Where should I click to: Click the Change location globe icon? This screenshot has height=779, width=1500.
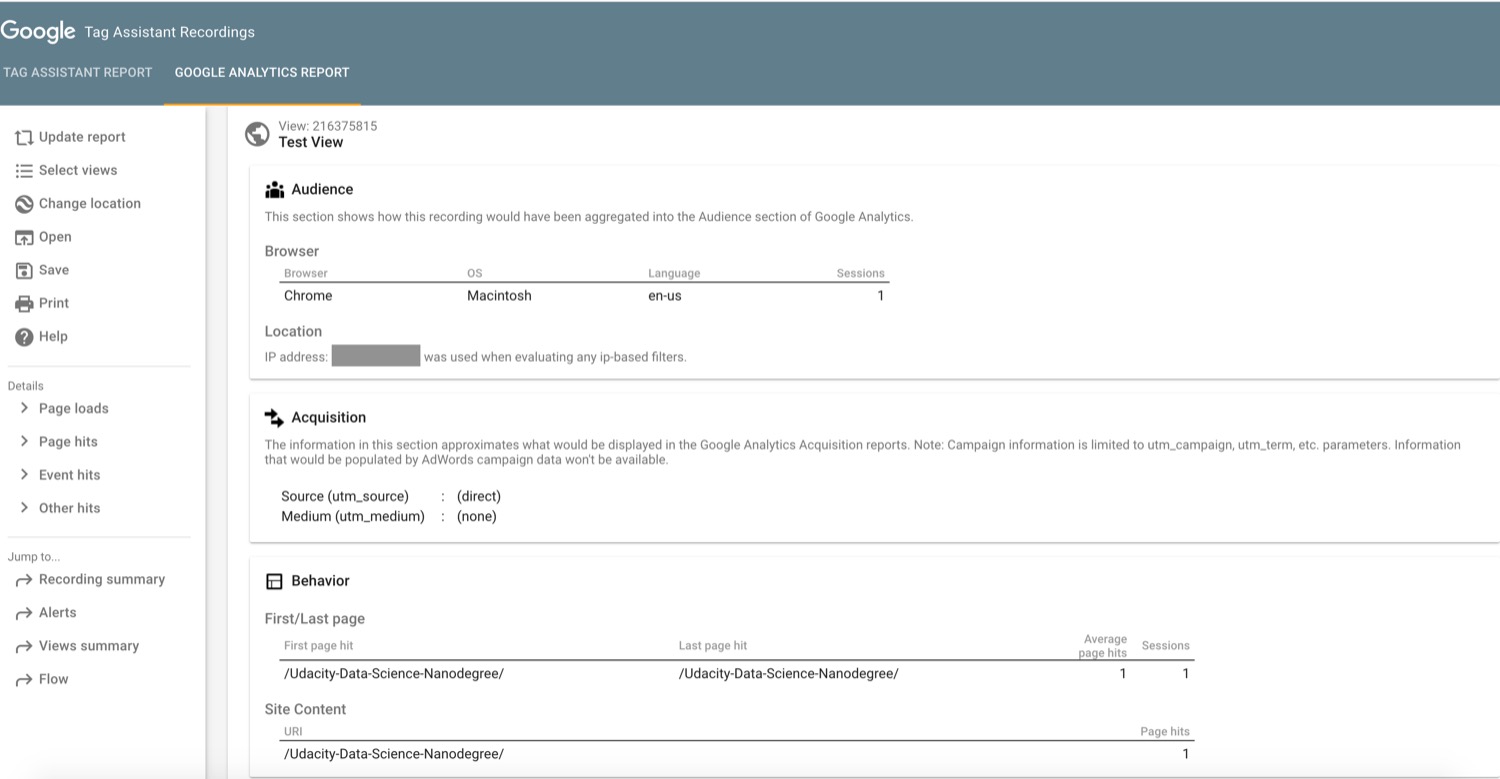coord(24,204)
